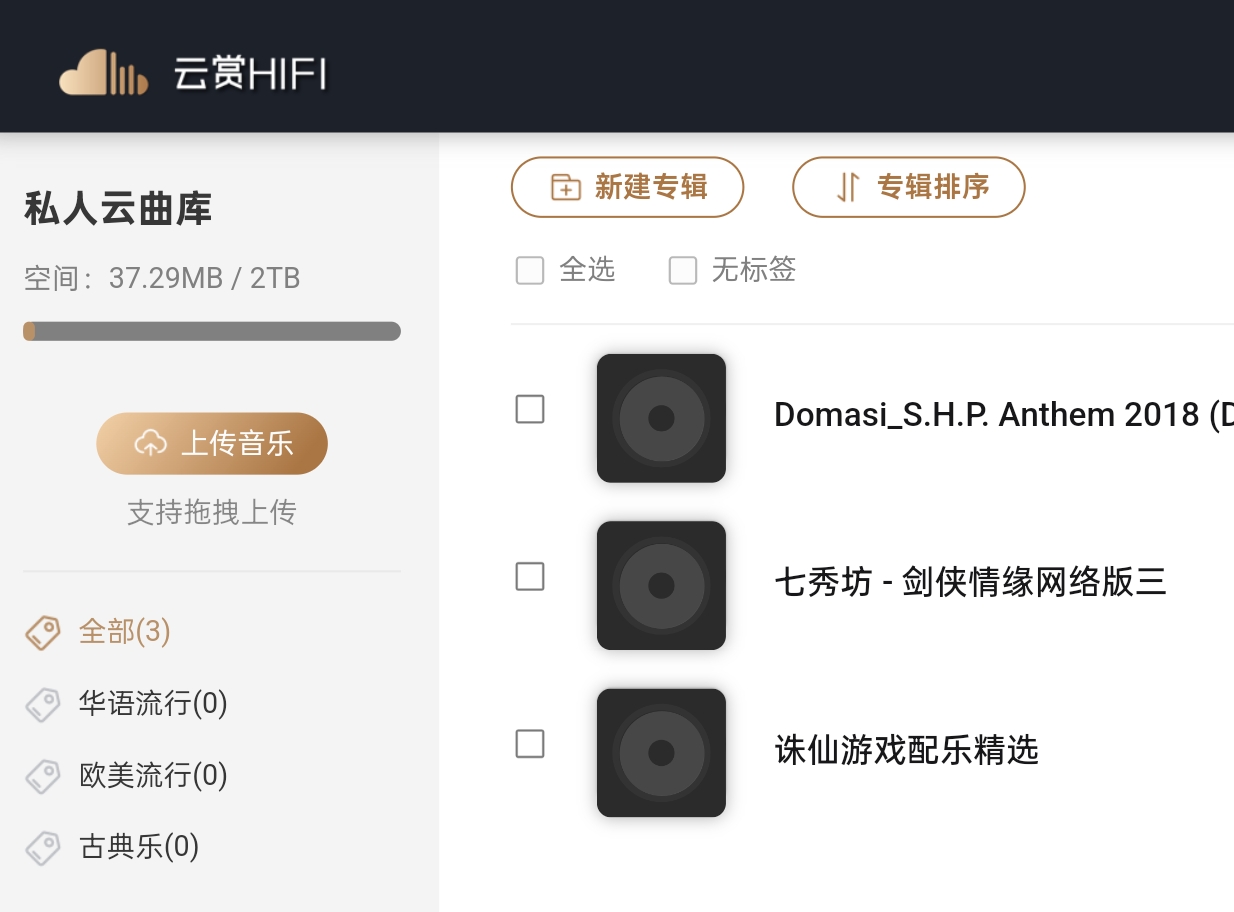Open the 专辑排序 album sort option
This screenshot has height=912, width=1234.
click(x=908, y=187)
